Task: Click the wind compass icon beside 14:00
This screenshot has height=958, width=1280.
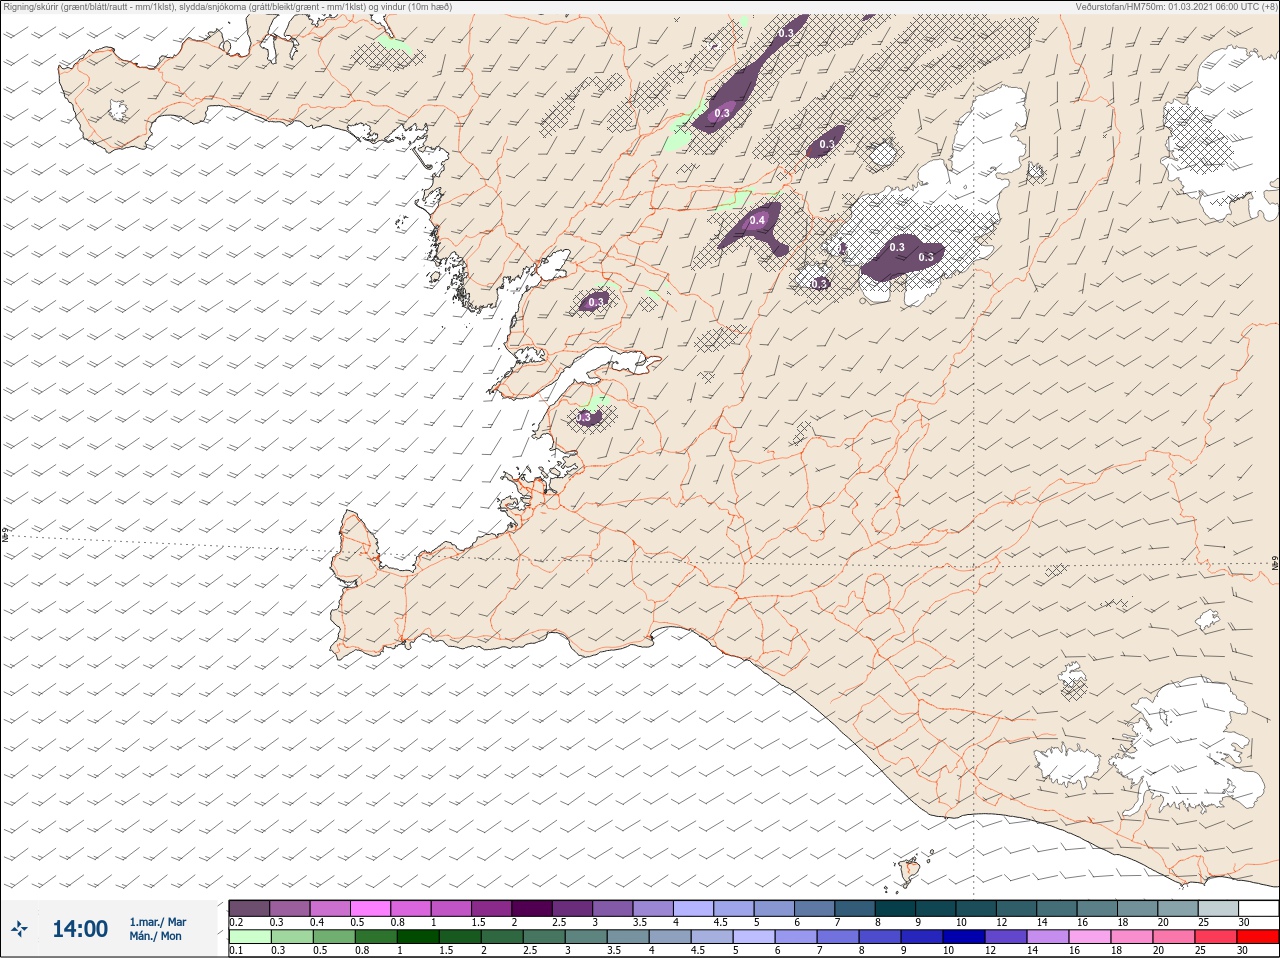Action: (19, 929)
